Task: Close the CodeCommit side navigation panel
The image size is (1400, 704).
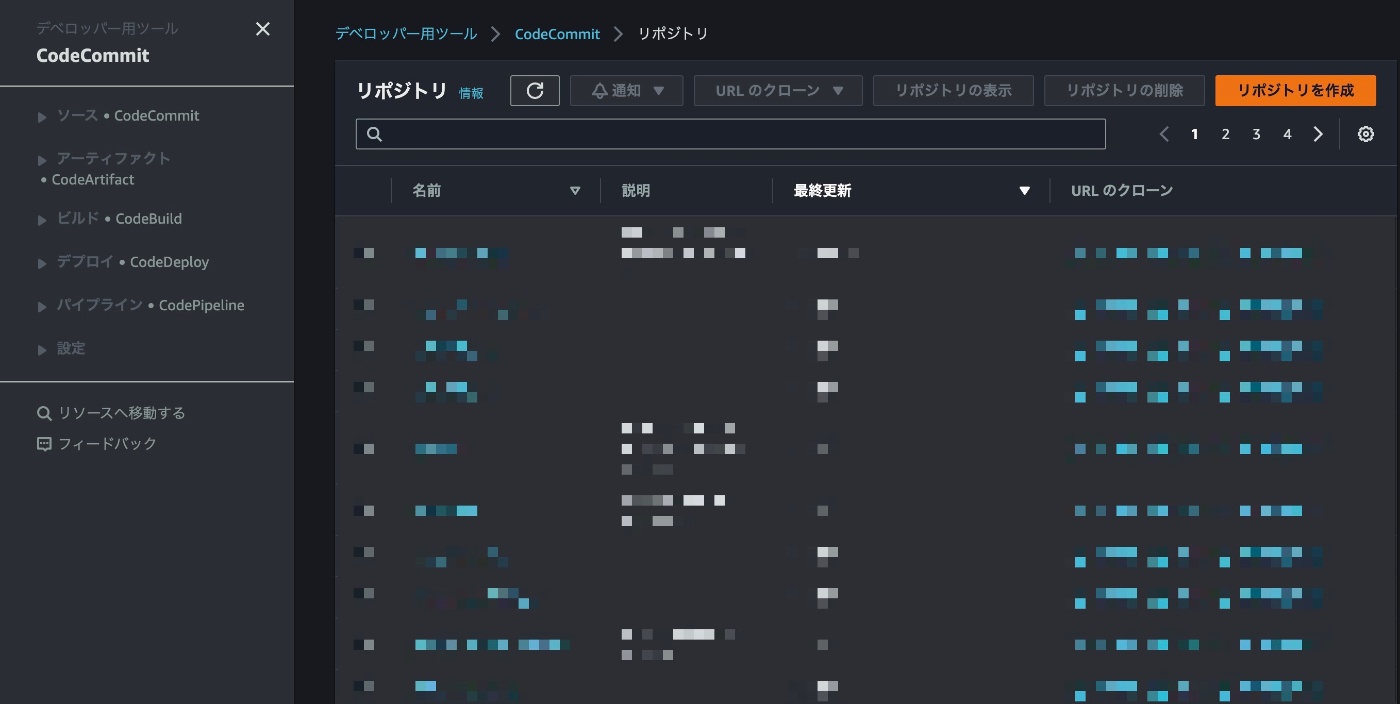Action: [263, 29]
